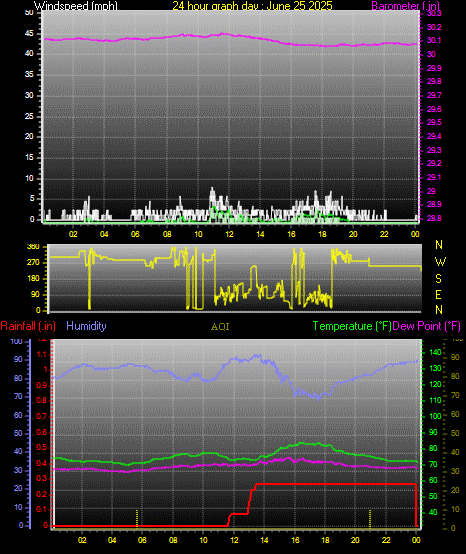
Task: Select the "AQI" legend label
Action: pyautogui.click(x=220, y=327)
